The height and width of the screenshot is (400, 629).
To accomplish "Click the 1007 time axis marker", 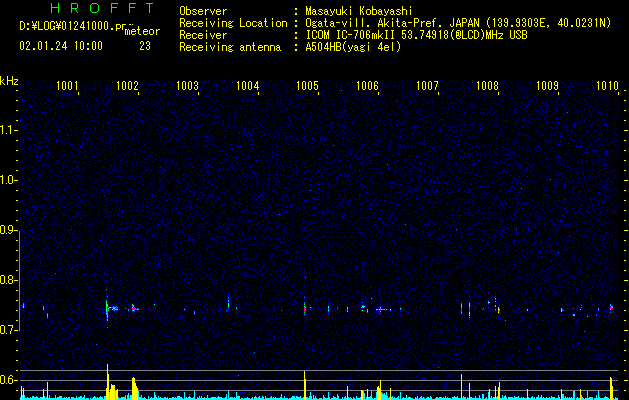I will [x=428, y=86].
